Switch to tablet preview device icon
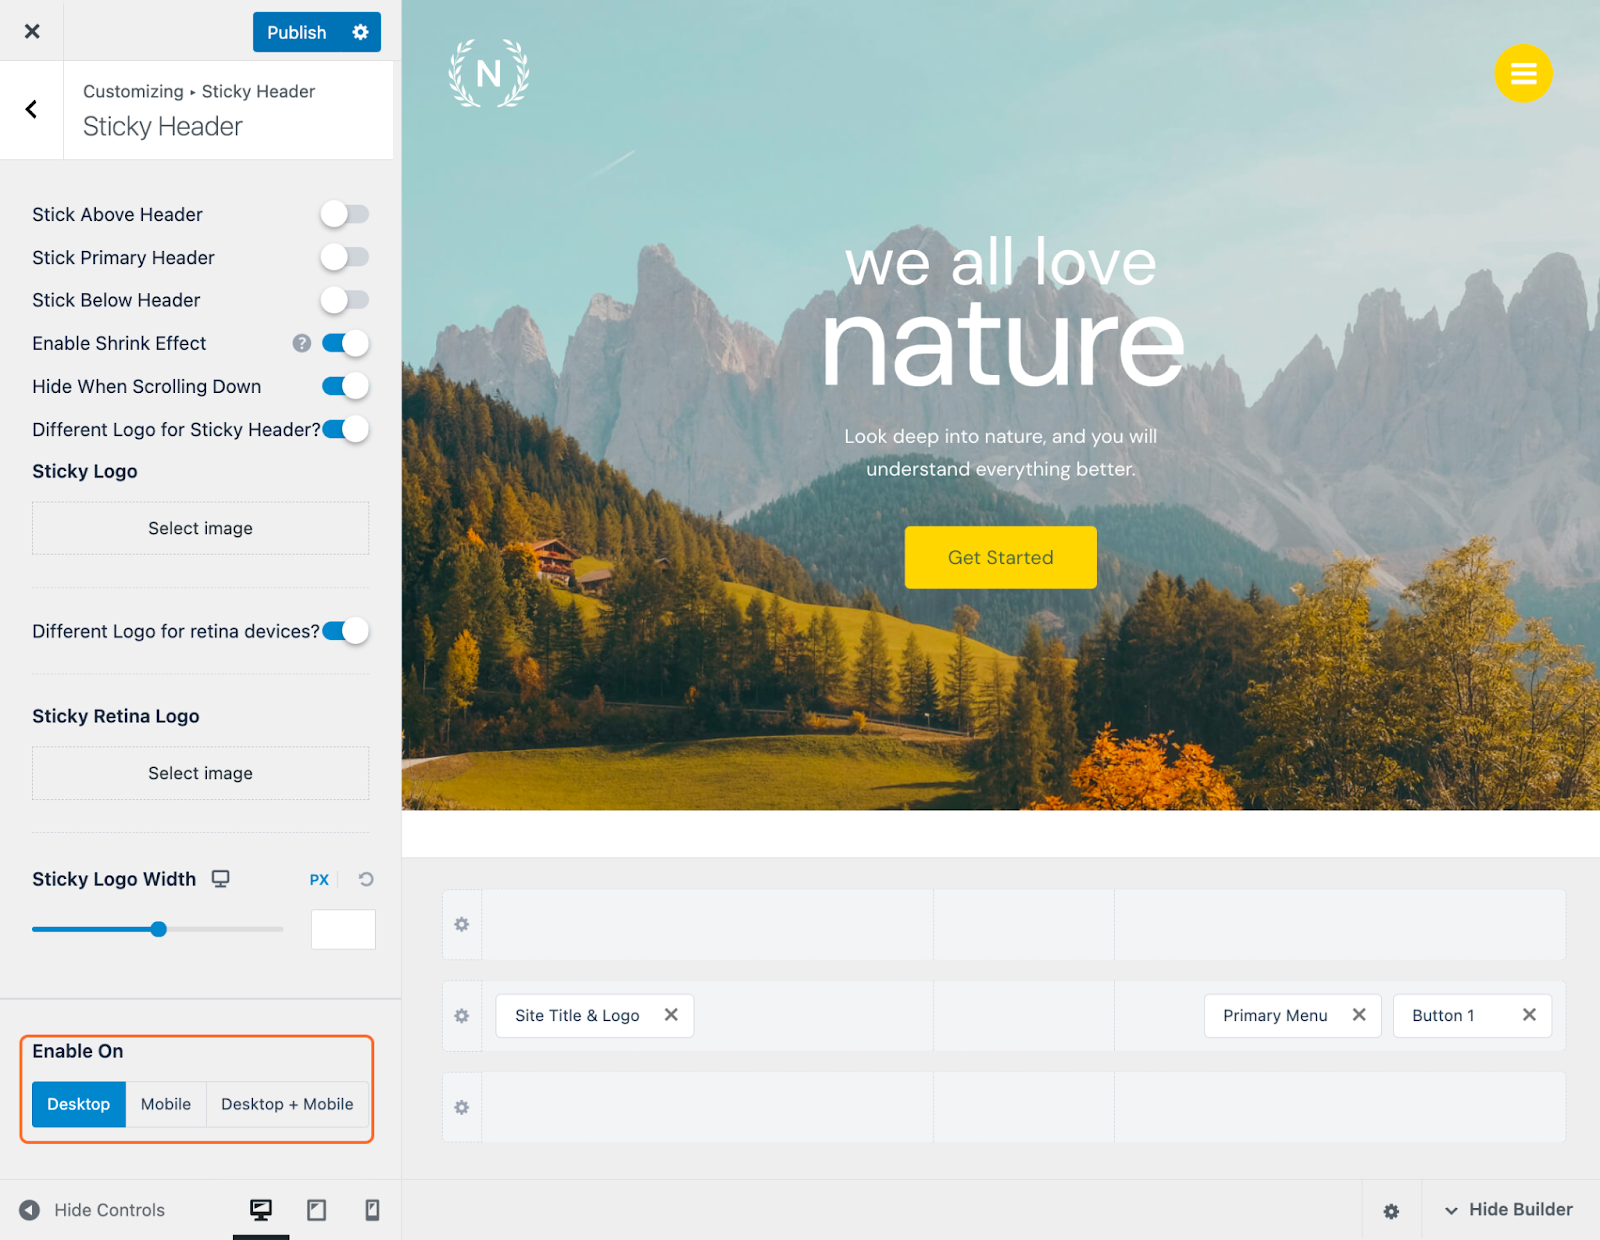The image size is (1600, 1240). coord(316,1210)
